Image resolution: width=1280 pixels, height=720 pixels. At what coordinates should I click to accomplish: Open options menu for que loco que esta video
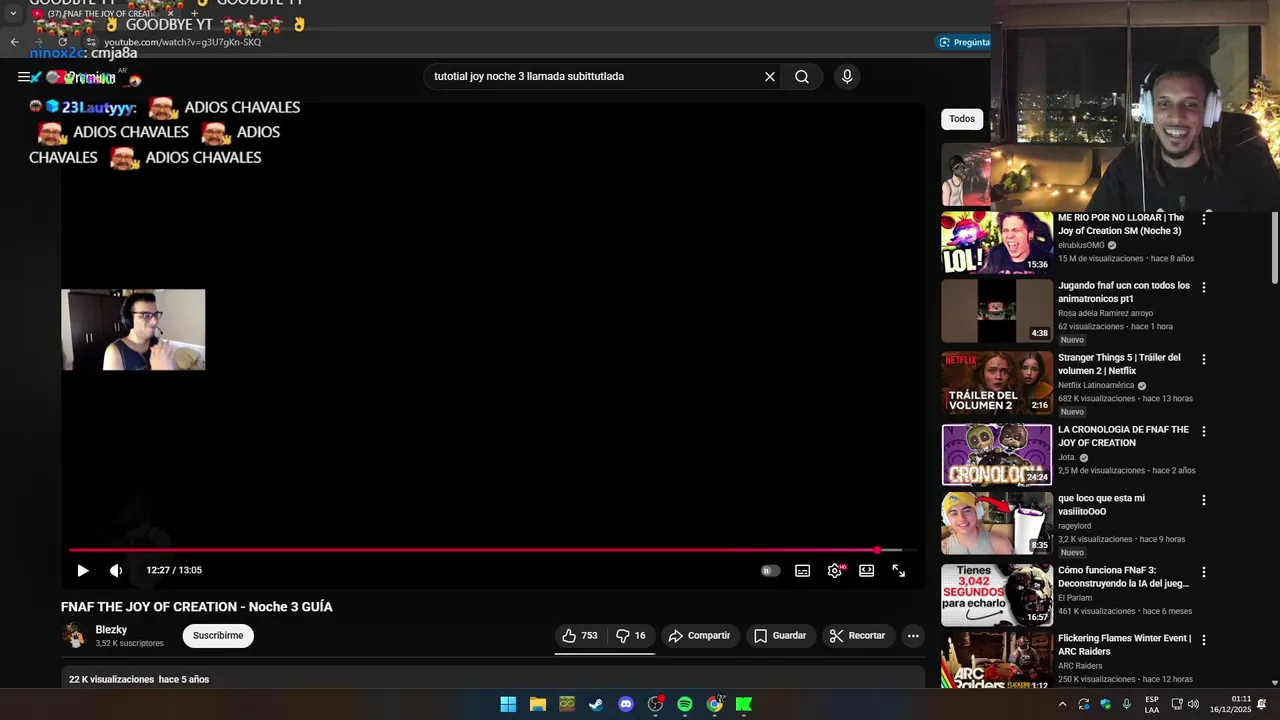(x=1204, y=500)
